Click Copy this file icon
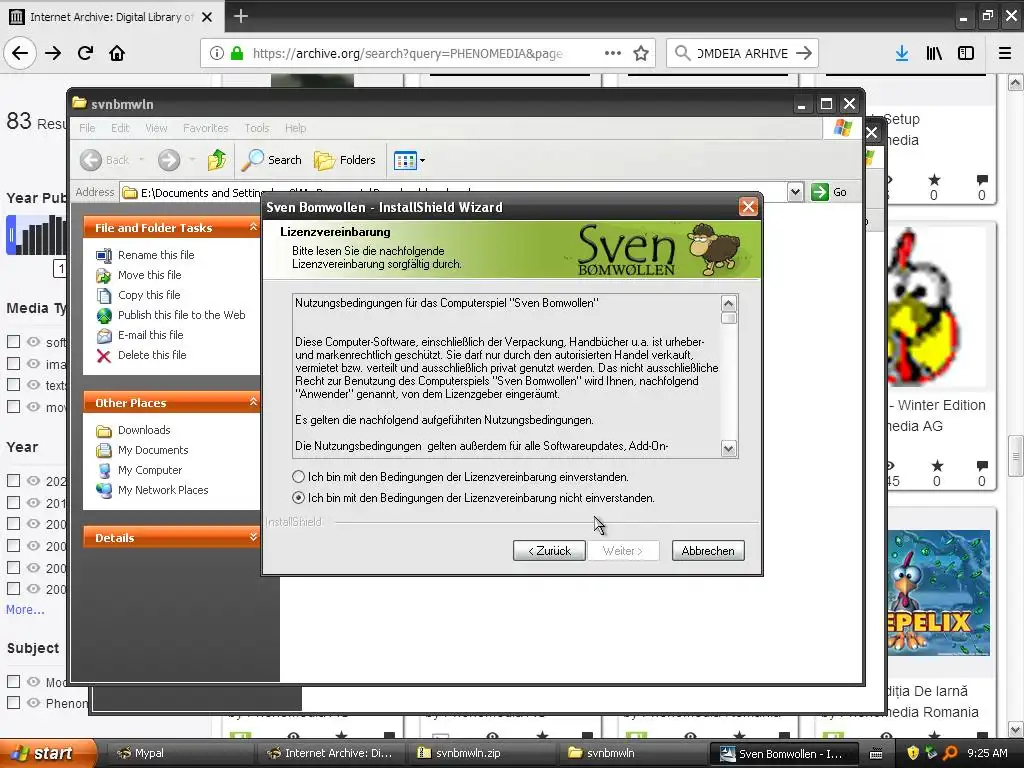Image resolution: width=1024 pixels, height=768 pixels. coord(104,295)
